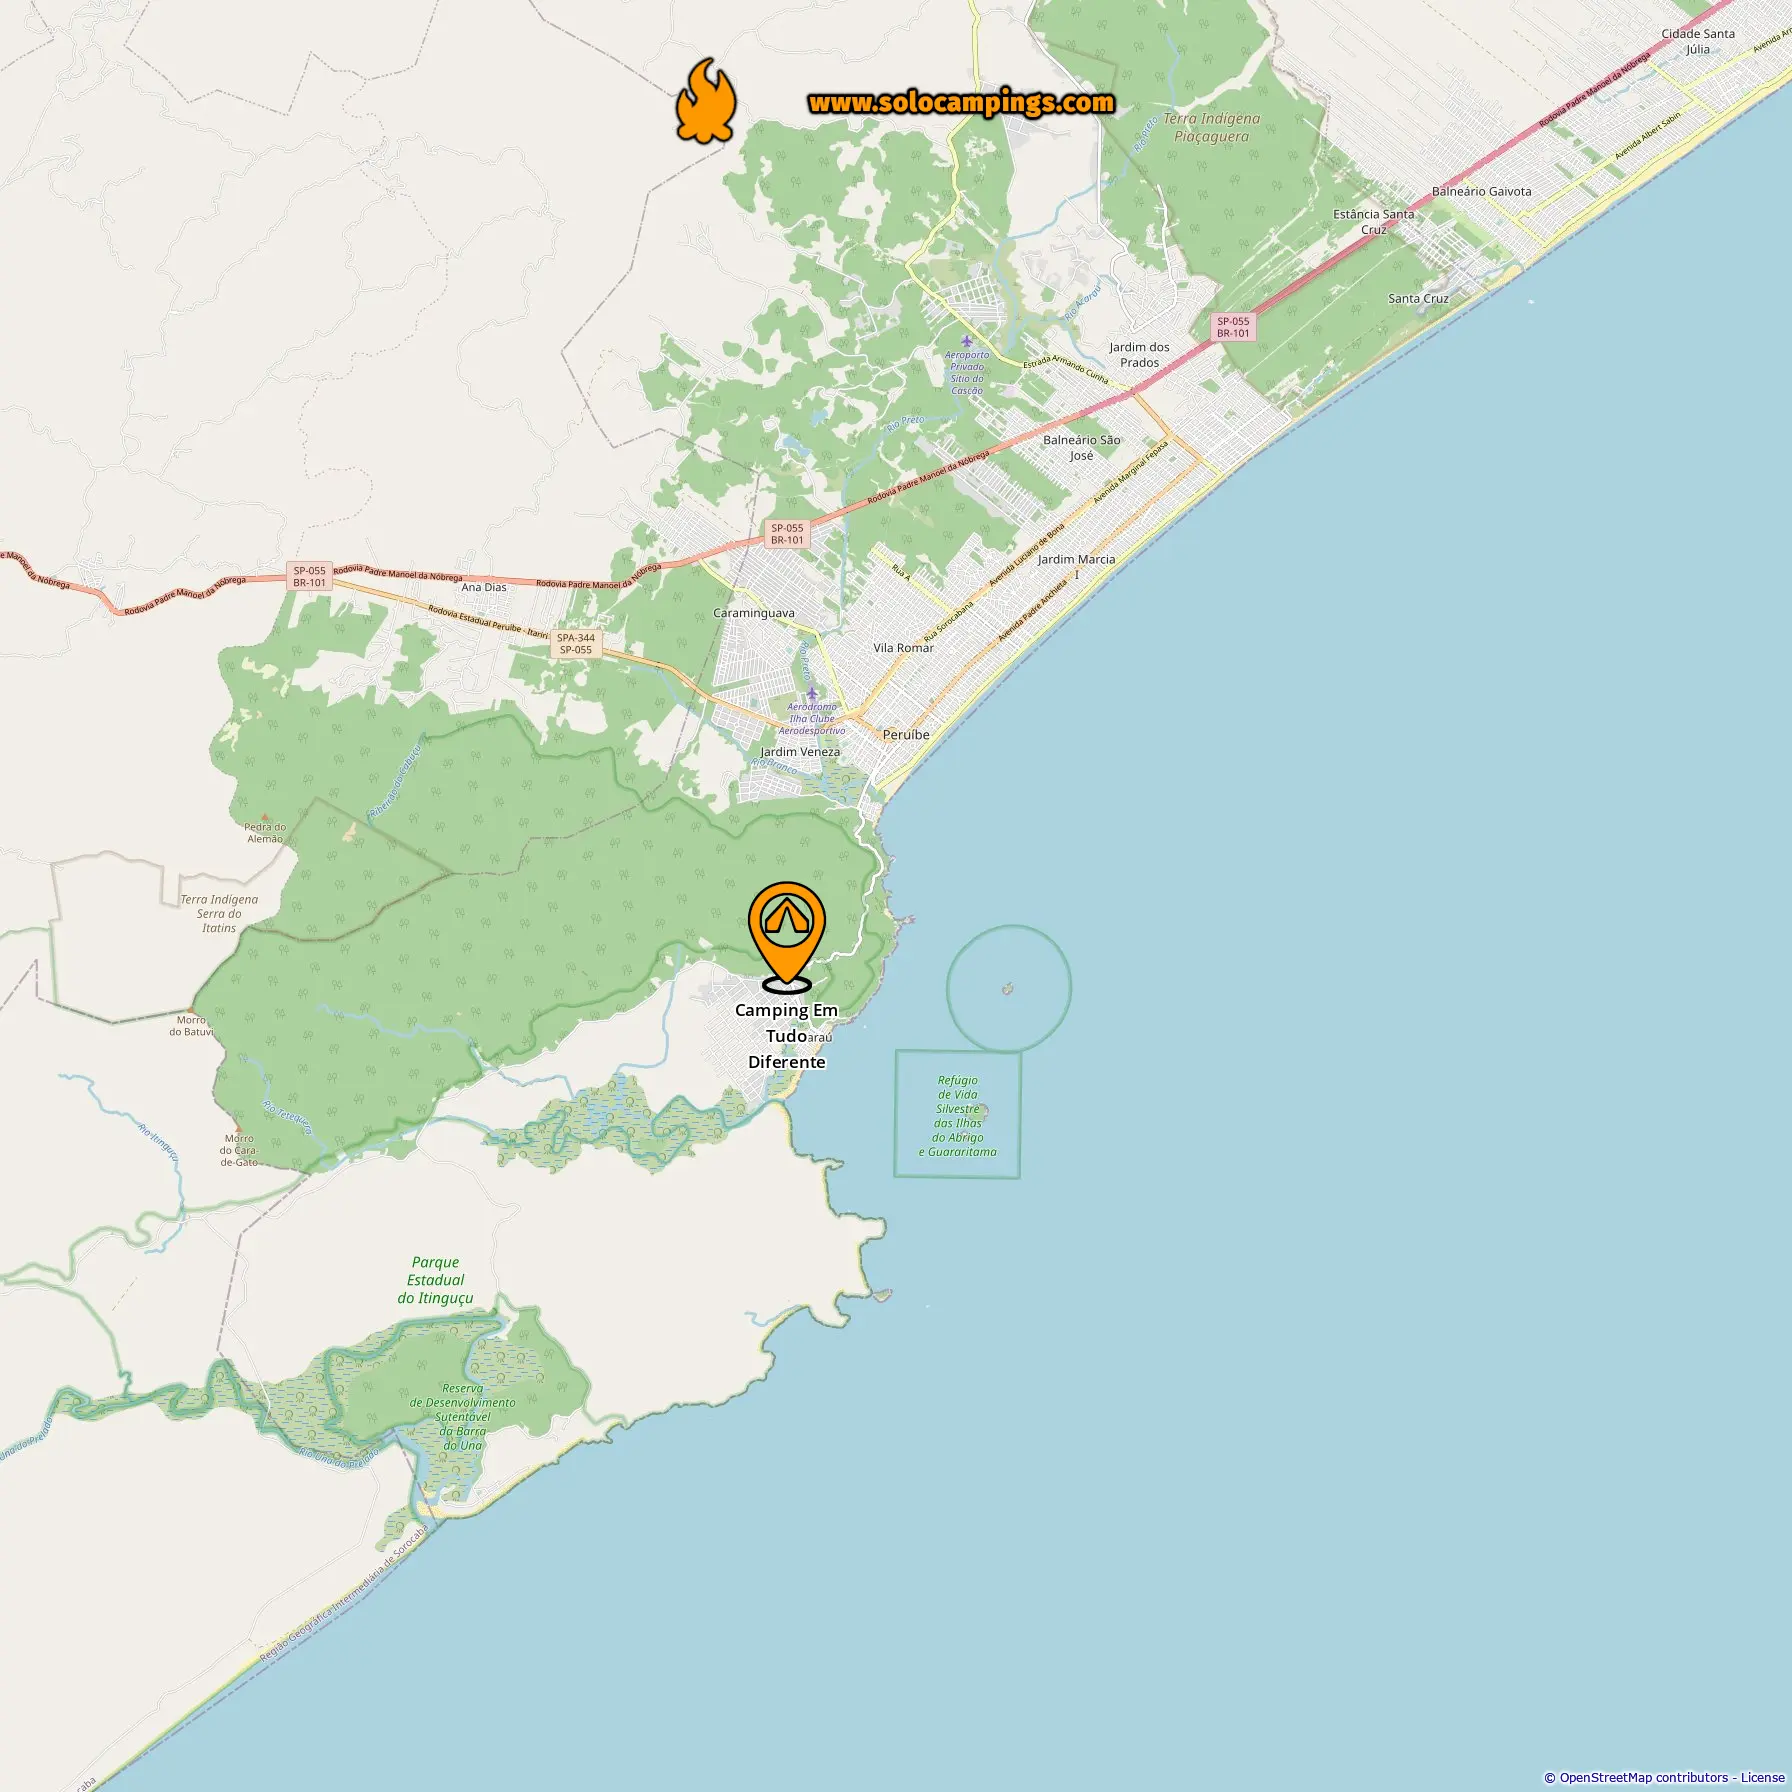Click the orange campfire logo icon
The width and height of the screenshot is (1792, 1792).
pos(706,100)
